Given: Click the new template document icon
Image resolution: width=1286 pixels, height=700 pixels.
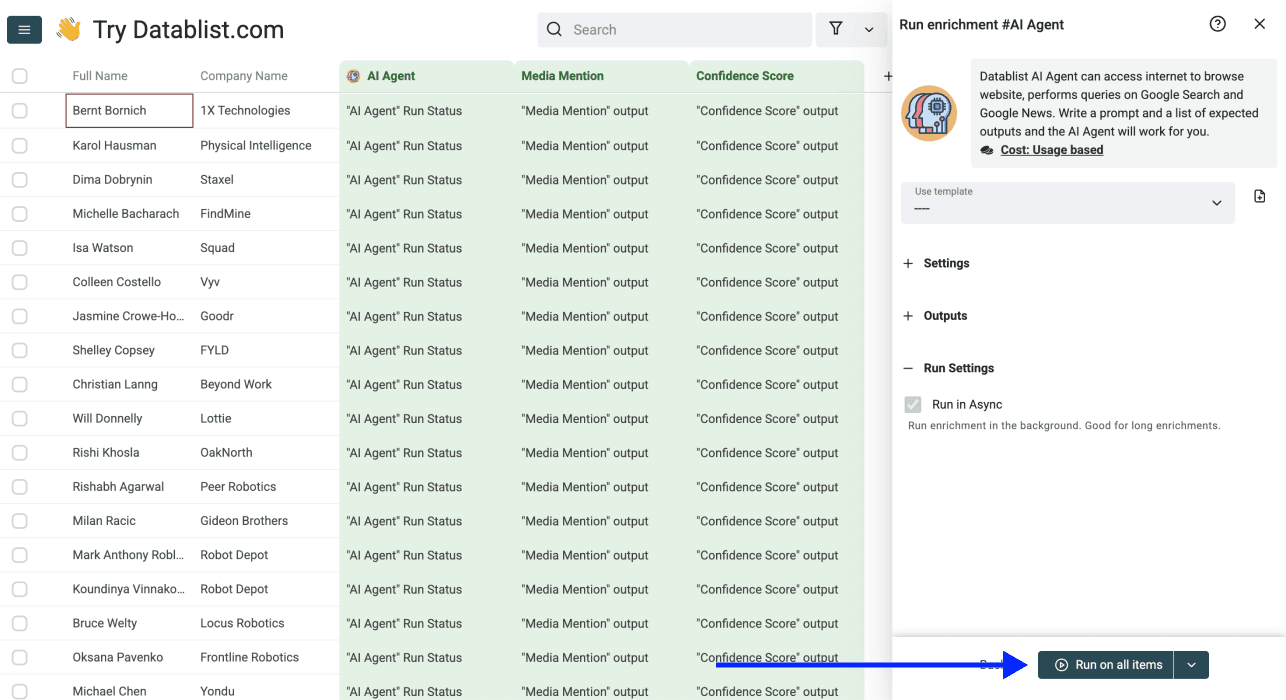Looking at the screenshot, I should (x=1259, y=196).
